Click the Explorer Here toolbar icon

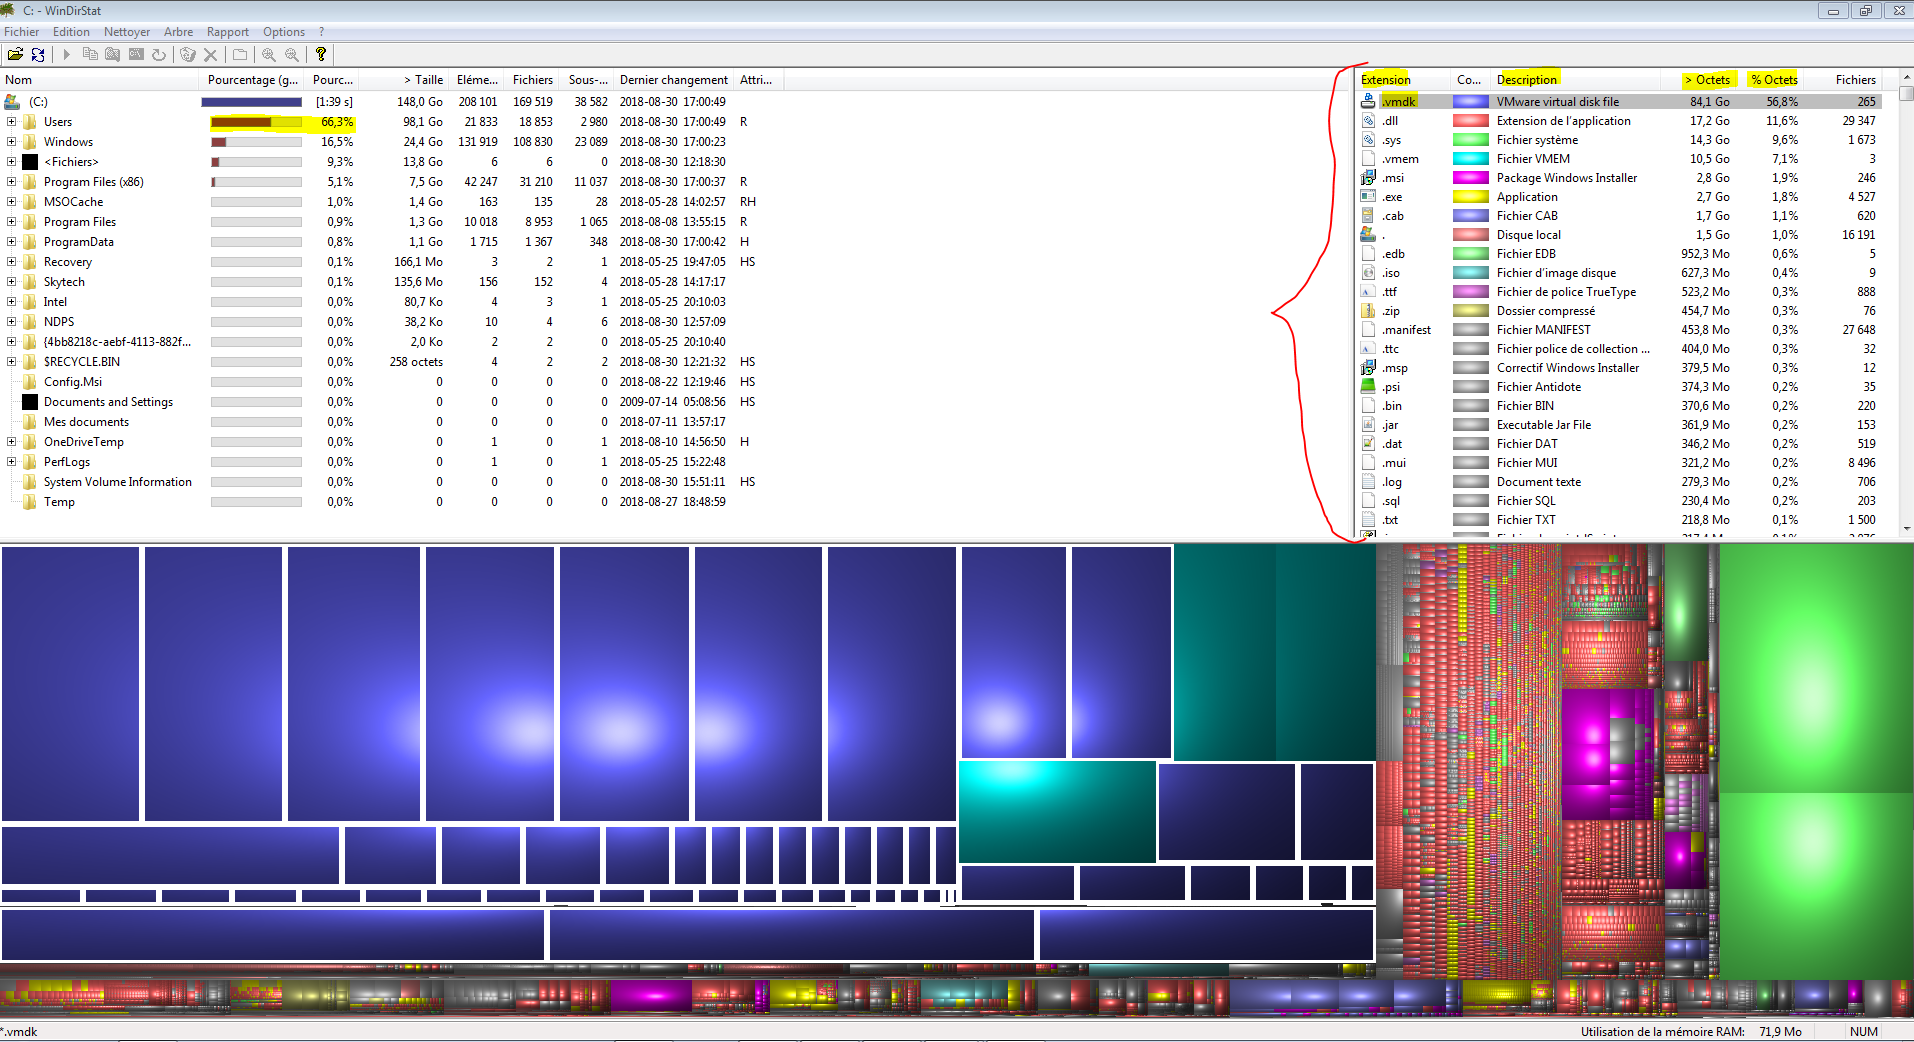pos(113,55)
